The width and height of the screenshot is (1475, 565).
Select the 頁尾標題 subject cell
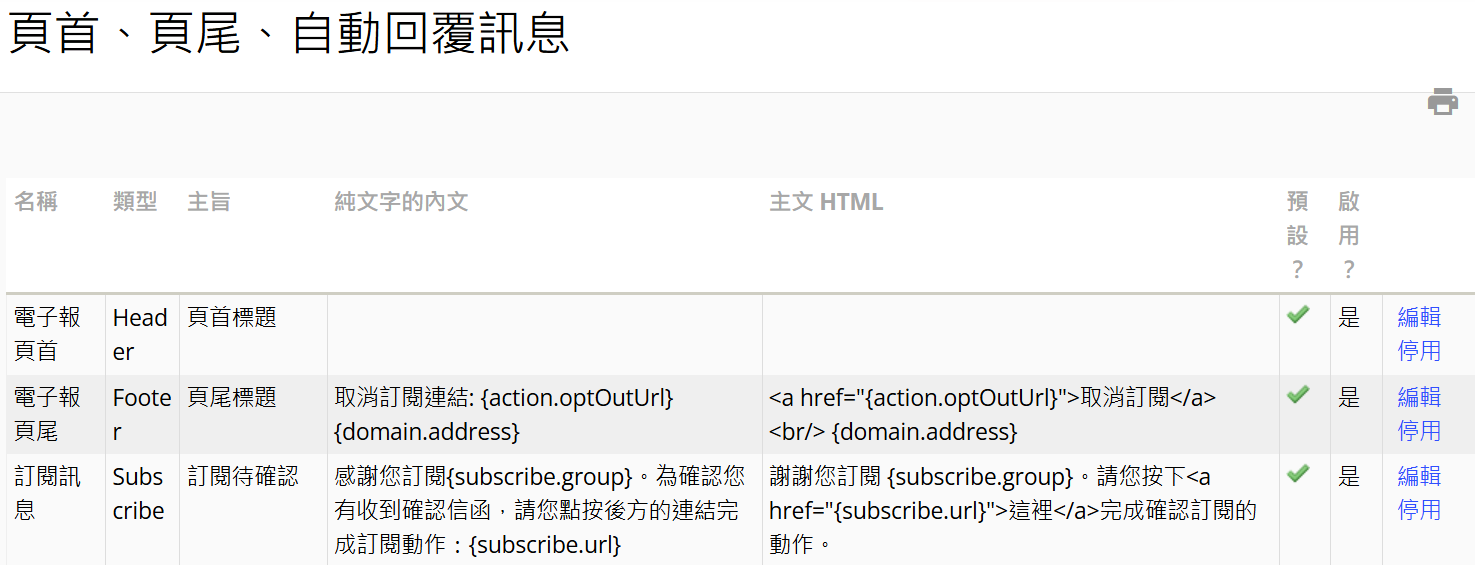click(x=232, y=398)
